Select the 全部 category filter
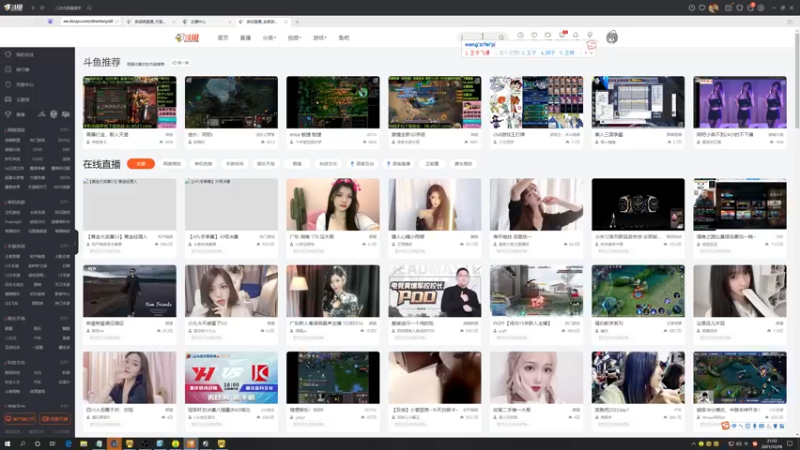Viewport: 800px width, 450px height. click(141, 164)
